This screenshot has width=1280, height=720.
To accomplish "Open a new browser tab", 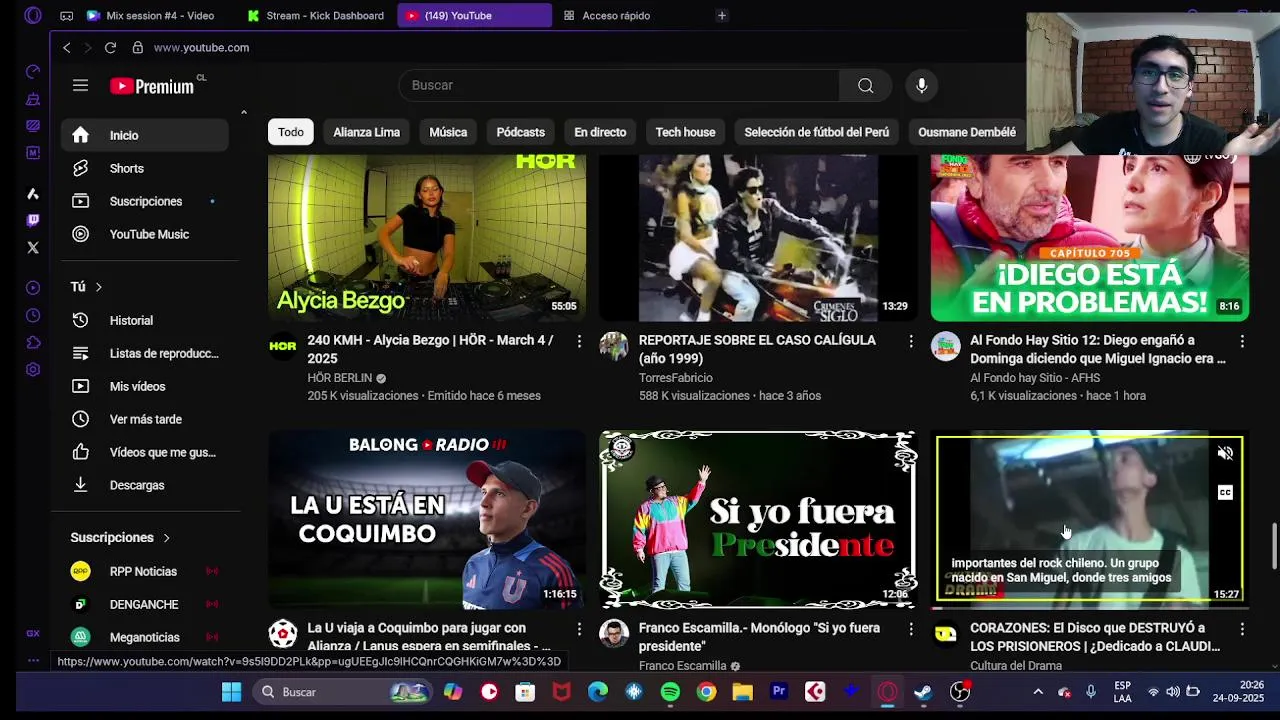I will 721,15.
